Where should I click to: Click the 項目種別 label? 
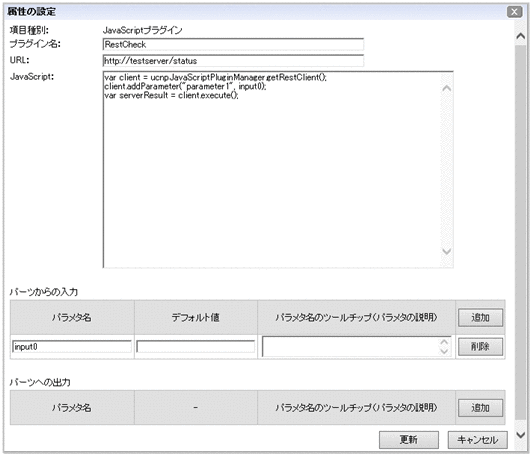(29, 30)
